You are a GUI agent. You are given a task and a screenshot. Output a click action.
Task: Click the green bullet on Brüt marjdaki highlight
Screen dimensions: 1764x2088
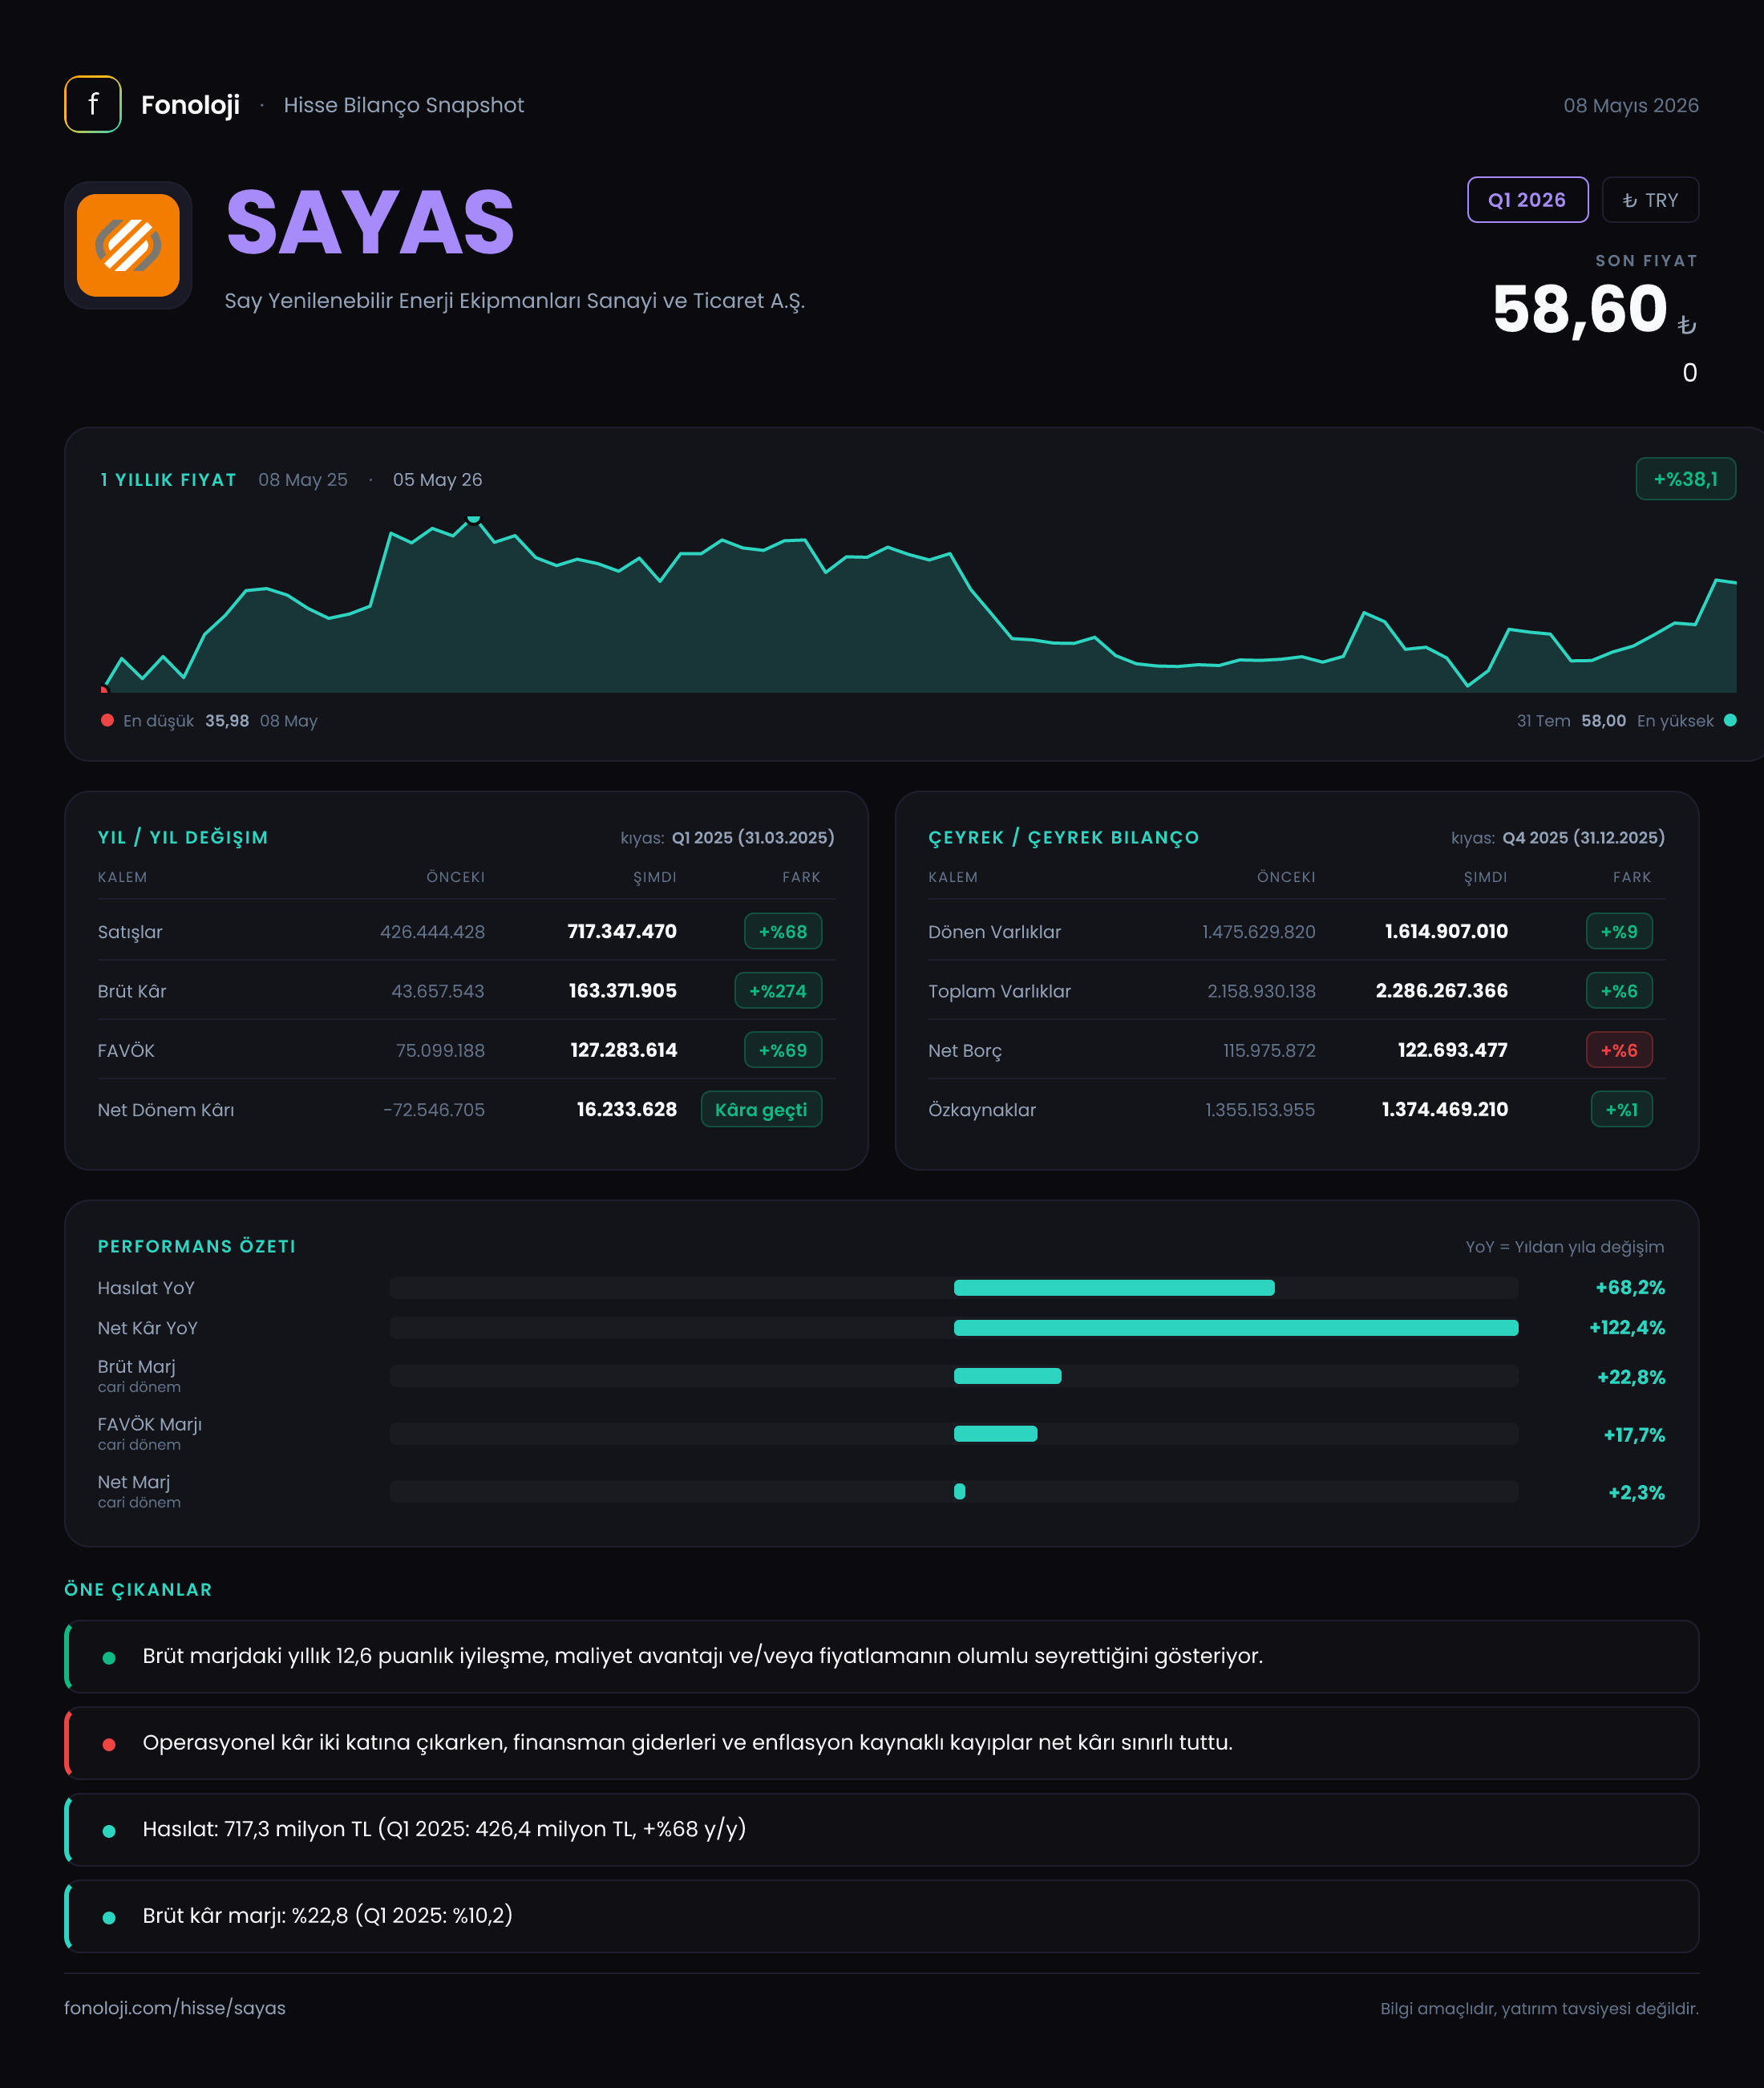tap(109, 1658)
